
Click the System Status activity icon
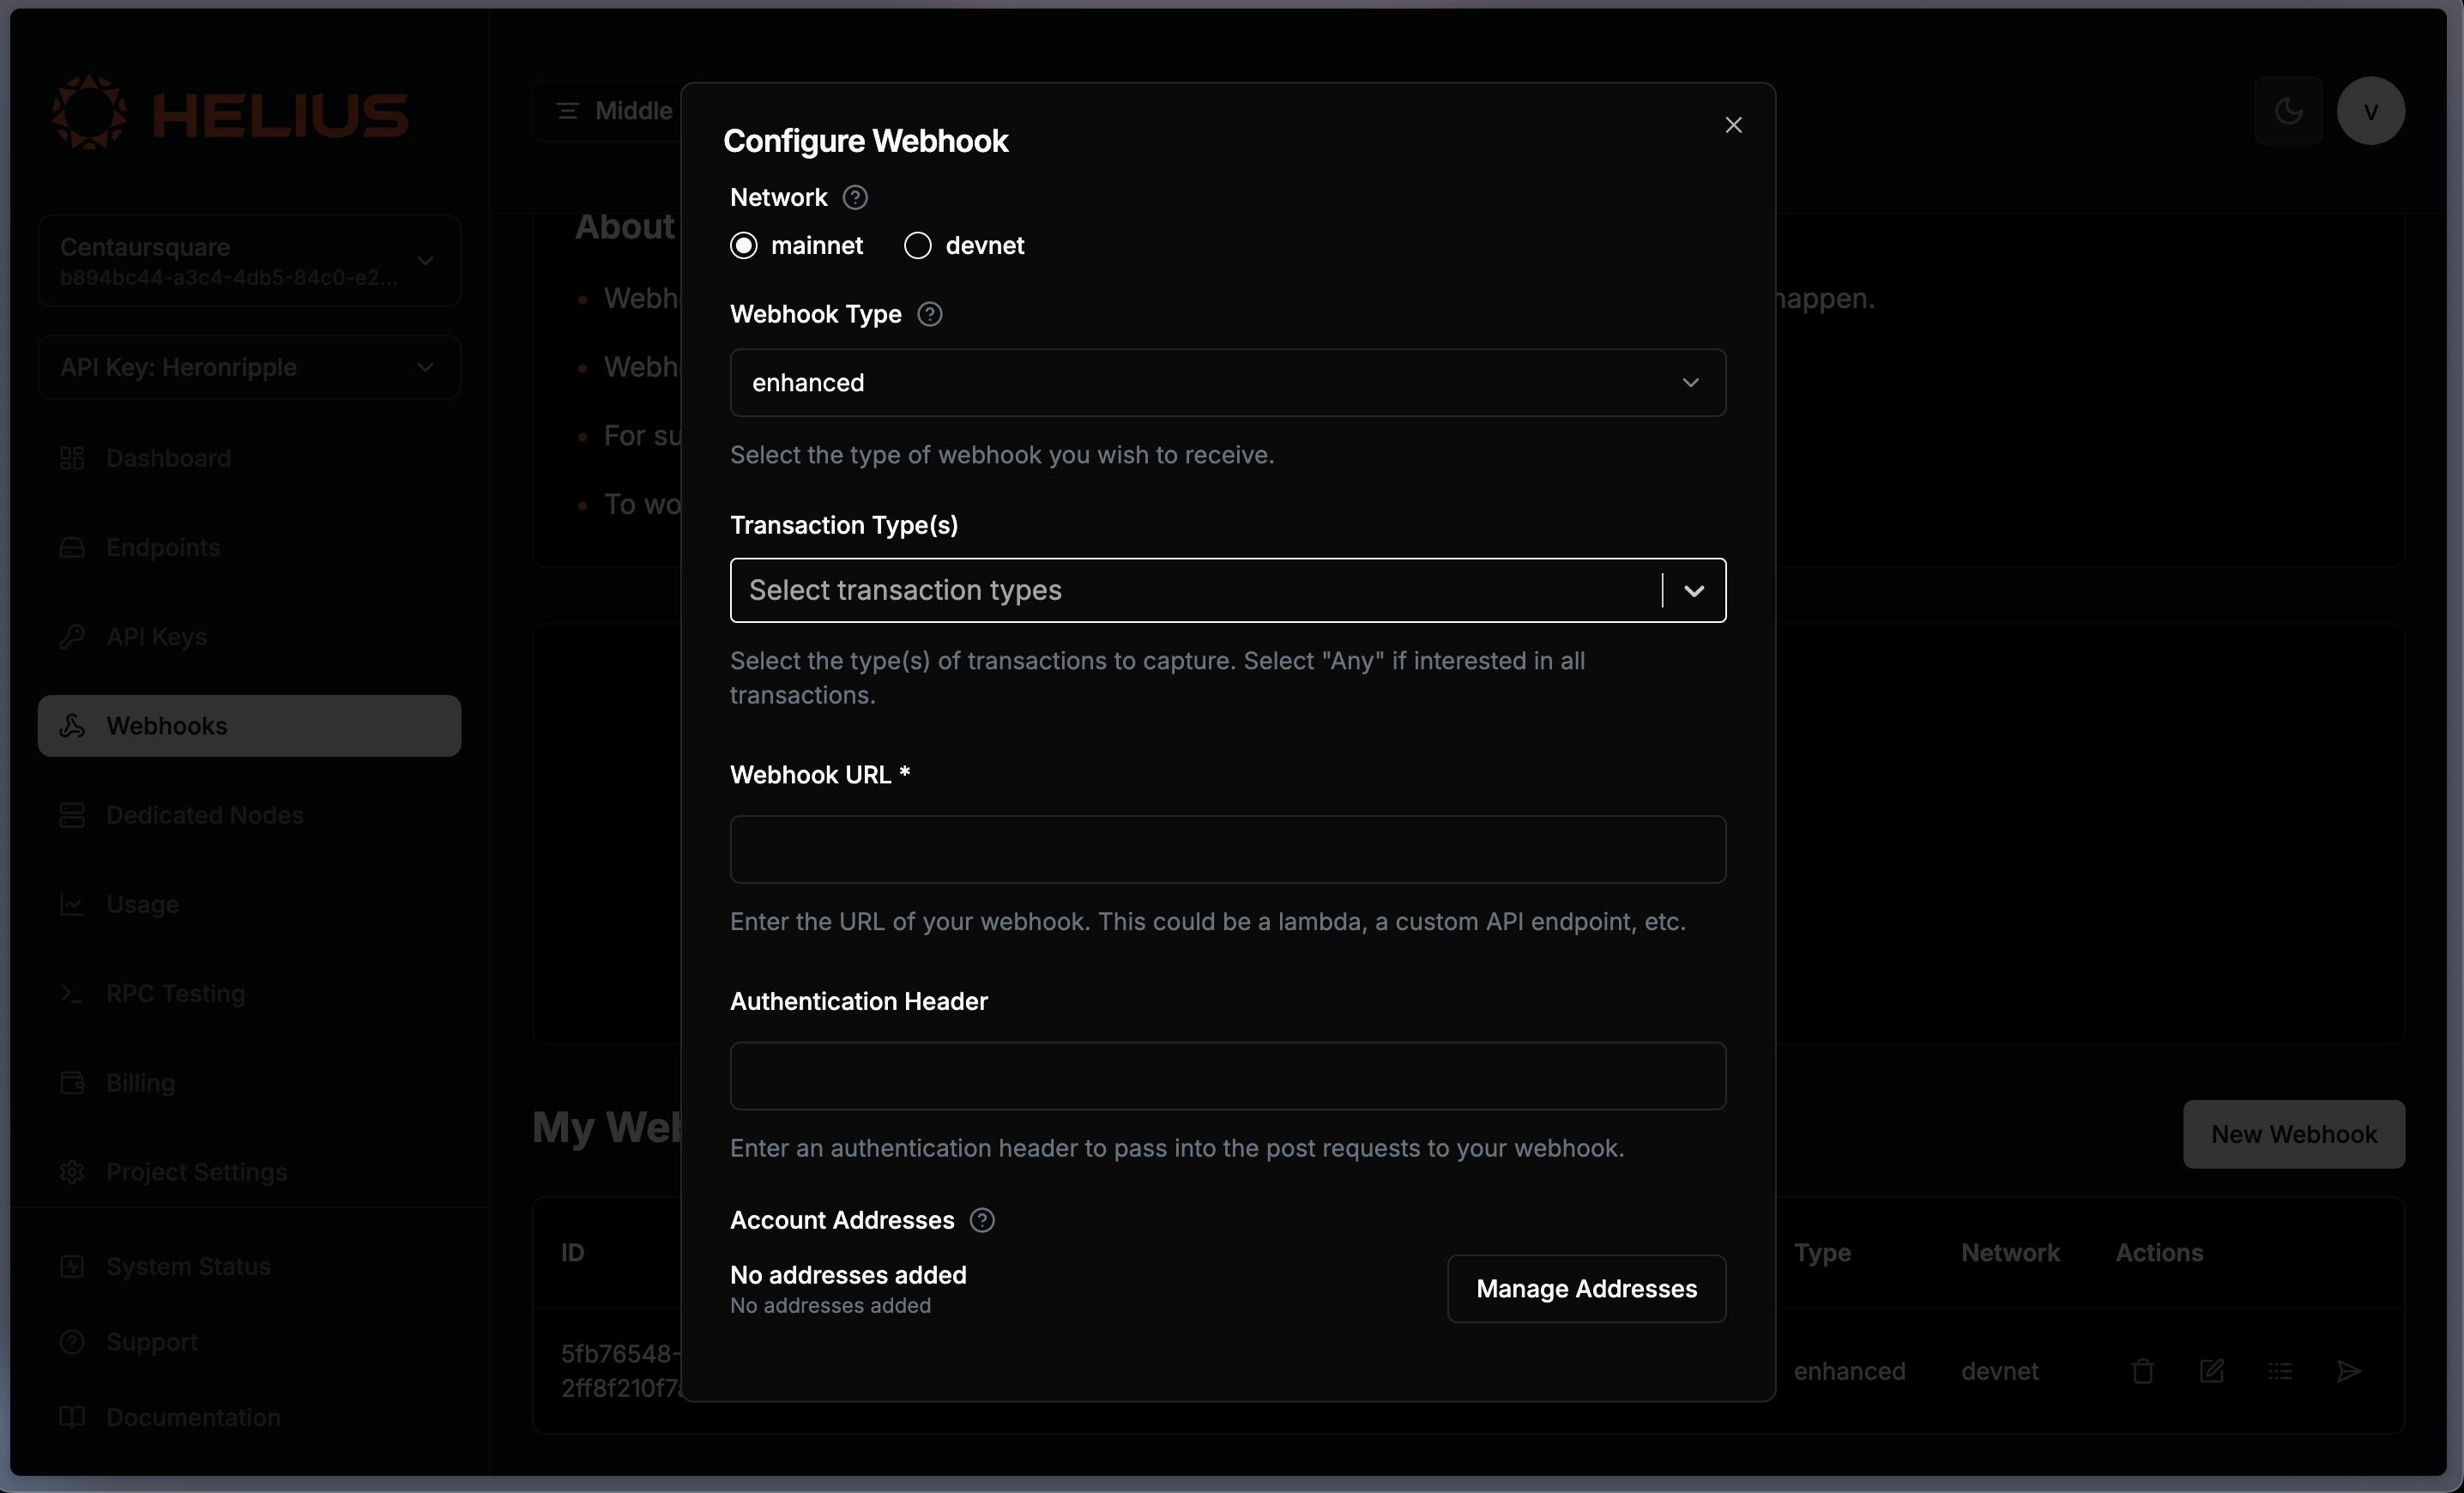(x=72, y=1266)
